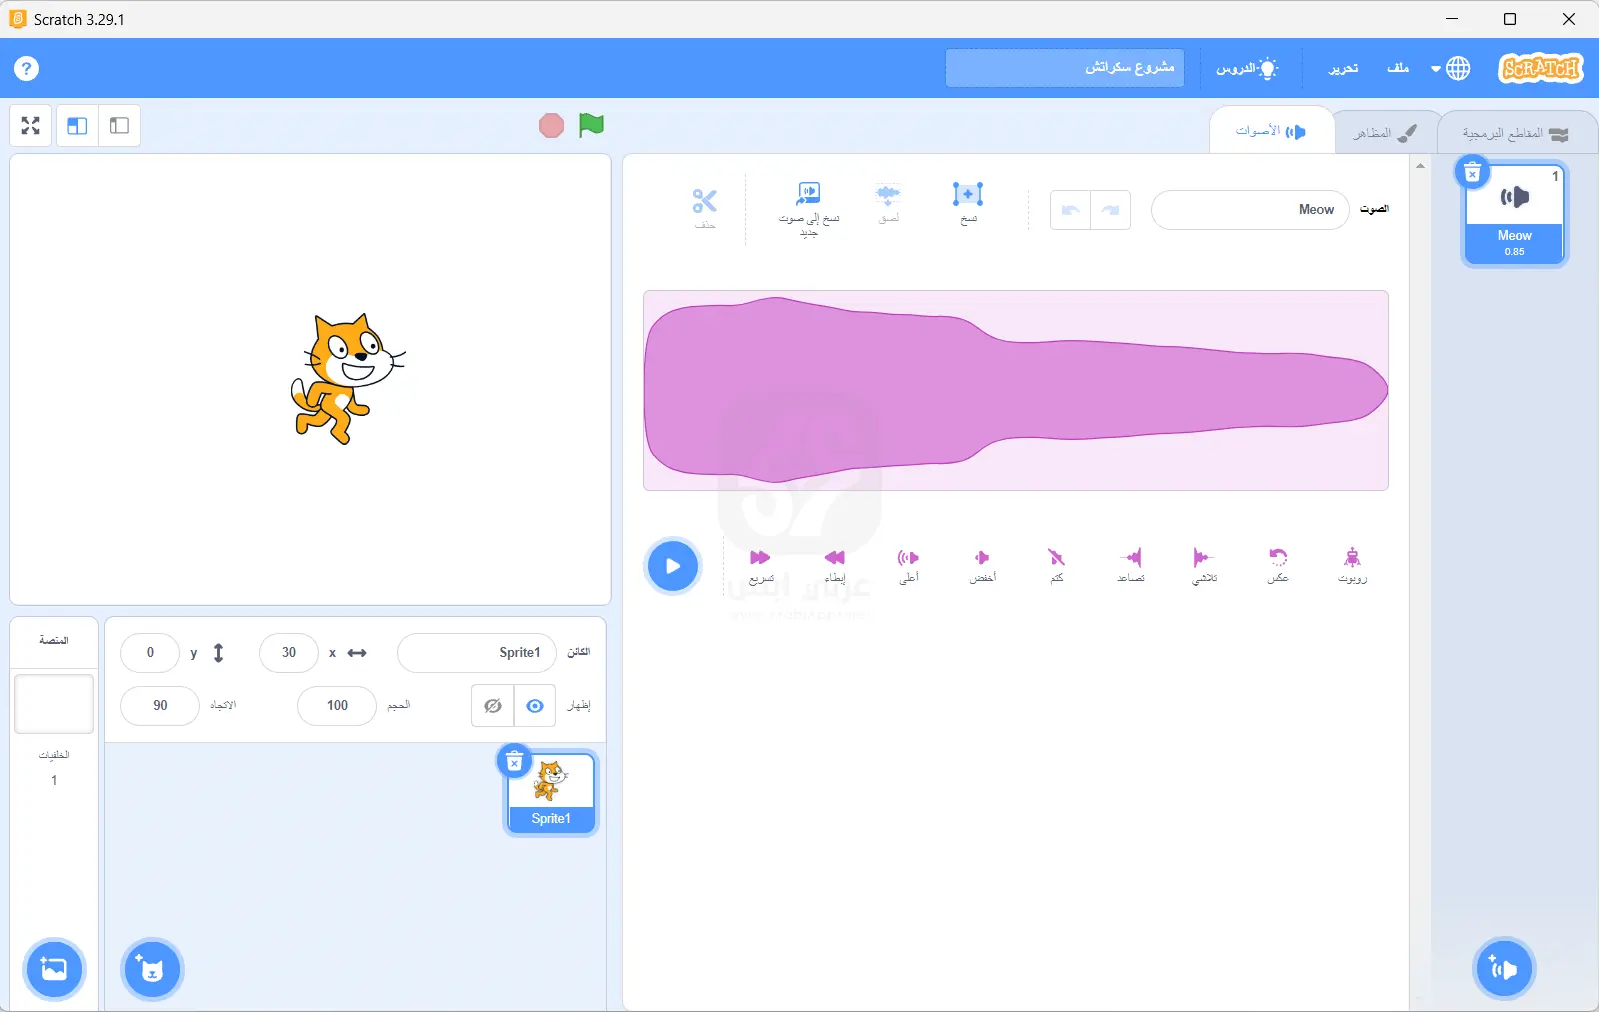Apply the Fade in effect
The width and height of the screenshot is (1599, 1012).
pos(1131,565)
